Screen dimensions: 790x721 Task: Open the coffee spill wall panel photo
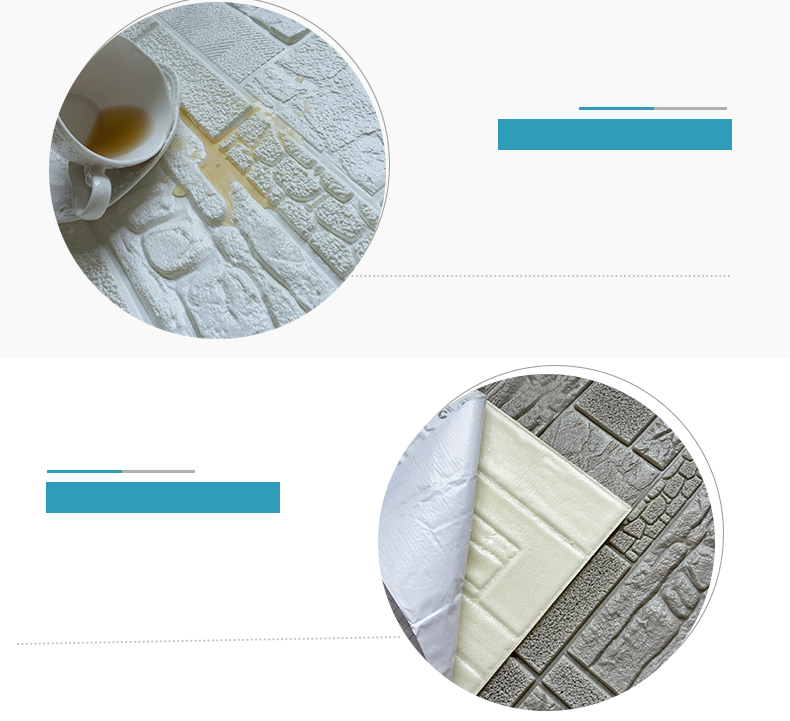point(219,170)
